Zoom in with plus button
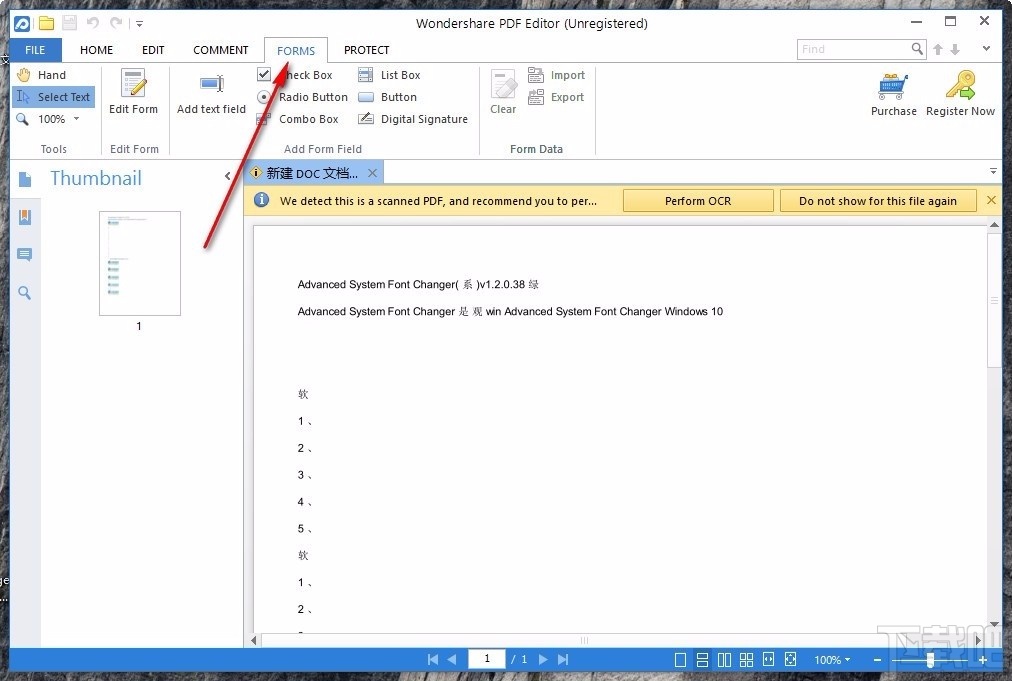1012x681 pixels. point(982,660)
